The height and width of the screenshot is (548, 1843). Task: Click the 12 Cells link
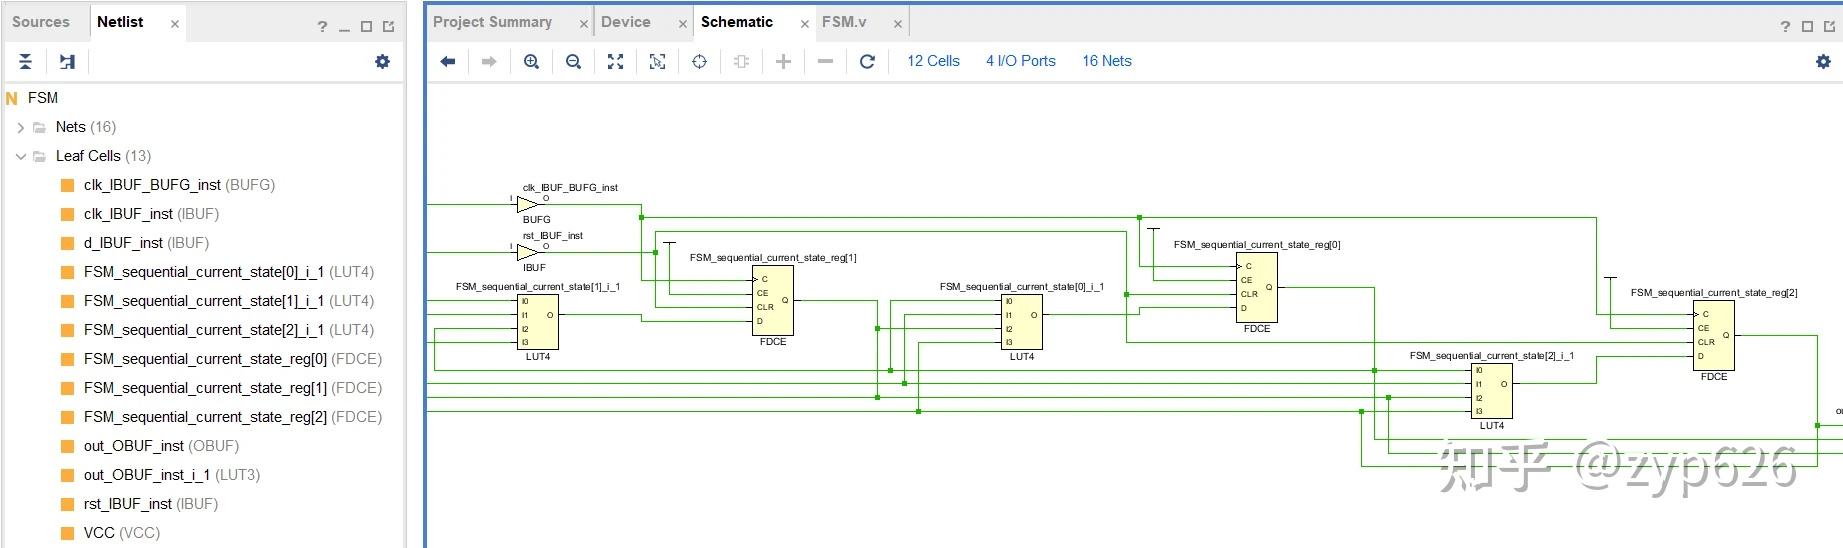(x=933, y=61)
